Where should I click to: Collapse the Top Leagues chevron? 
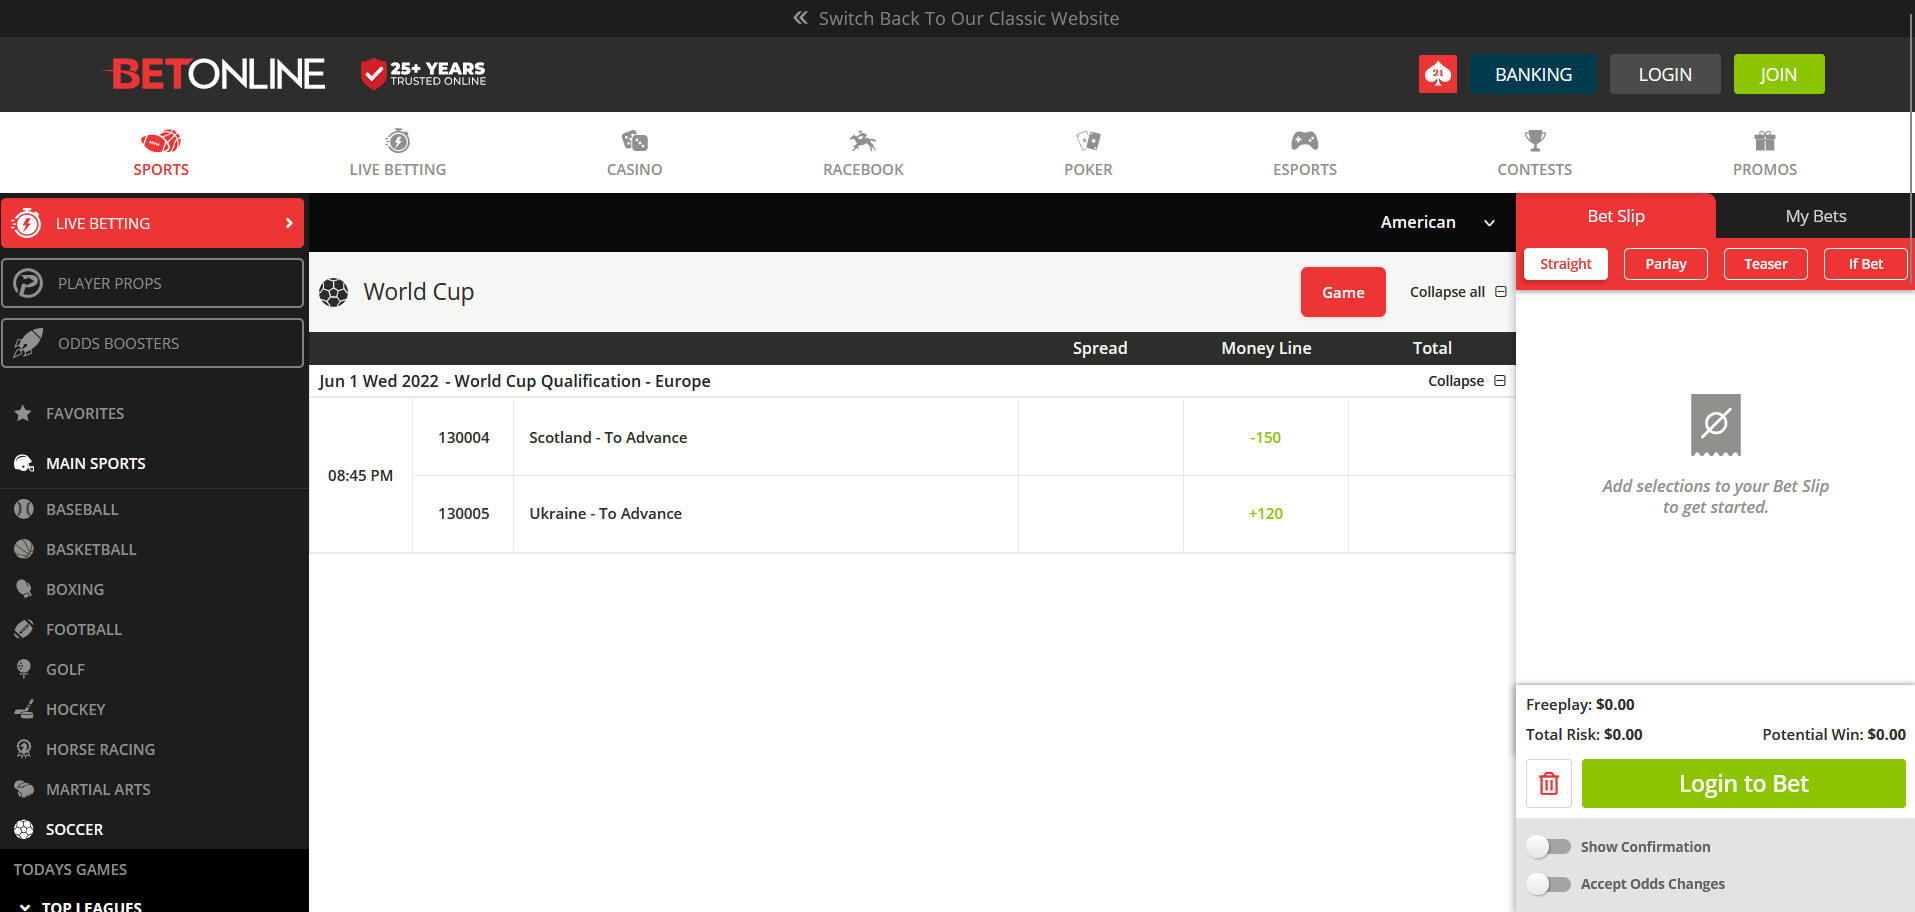25,906
